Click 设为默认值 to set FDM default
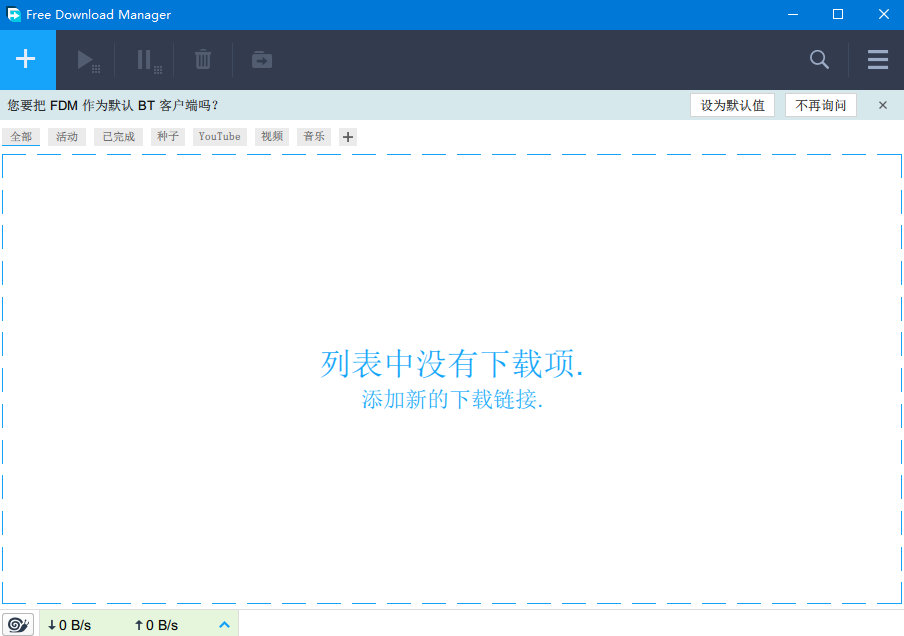The image size is (904, 636). tap(732, 105)
